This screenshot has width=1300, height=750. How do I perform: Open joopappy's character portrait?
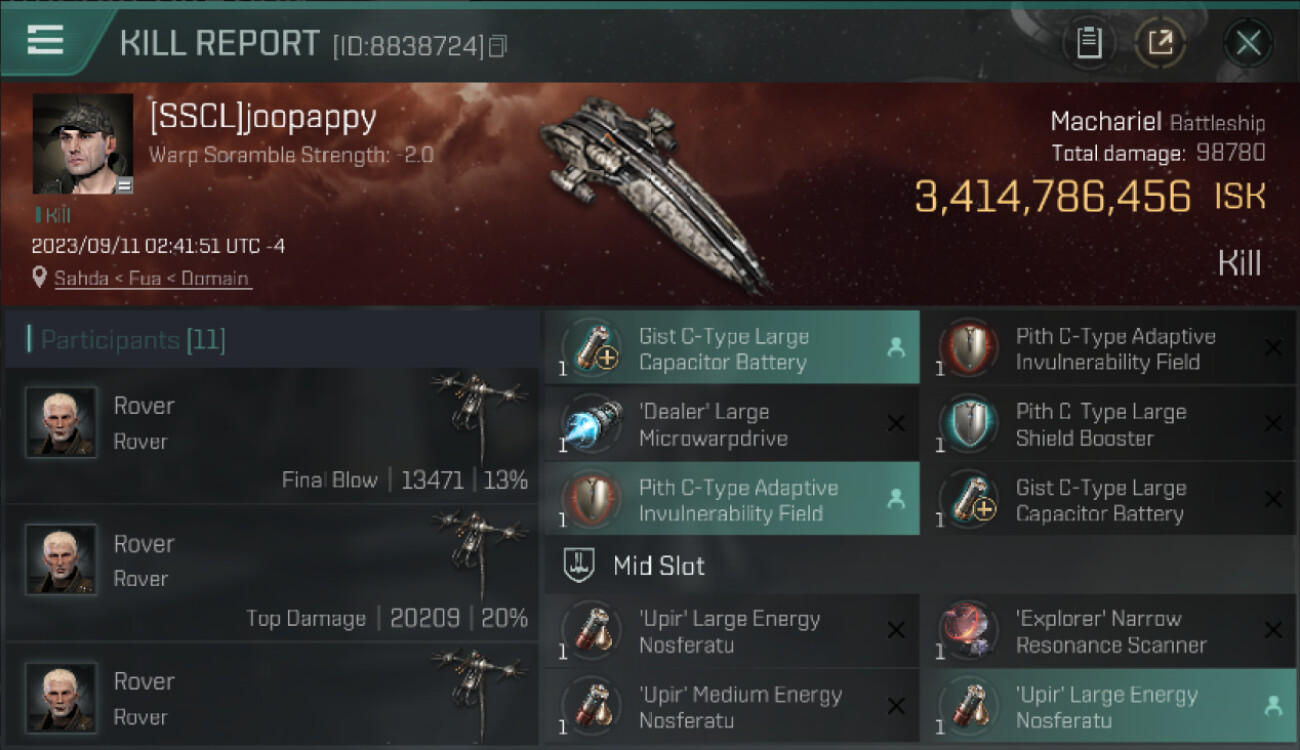[x=83, y=144]
